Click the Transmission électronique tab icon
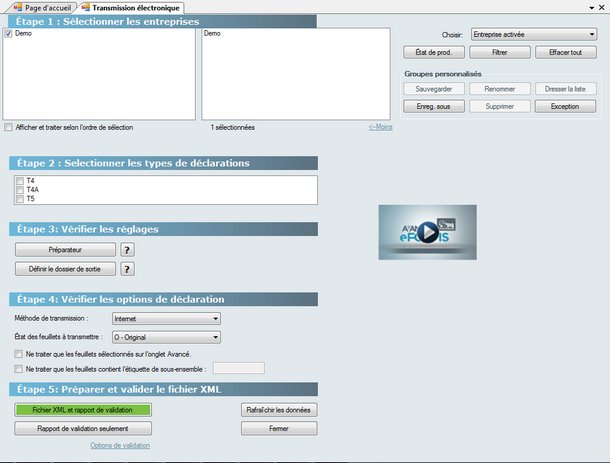The height and width of the screenshot is (463, 610). click(x=86, y=7)
